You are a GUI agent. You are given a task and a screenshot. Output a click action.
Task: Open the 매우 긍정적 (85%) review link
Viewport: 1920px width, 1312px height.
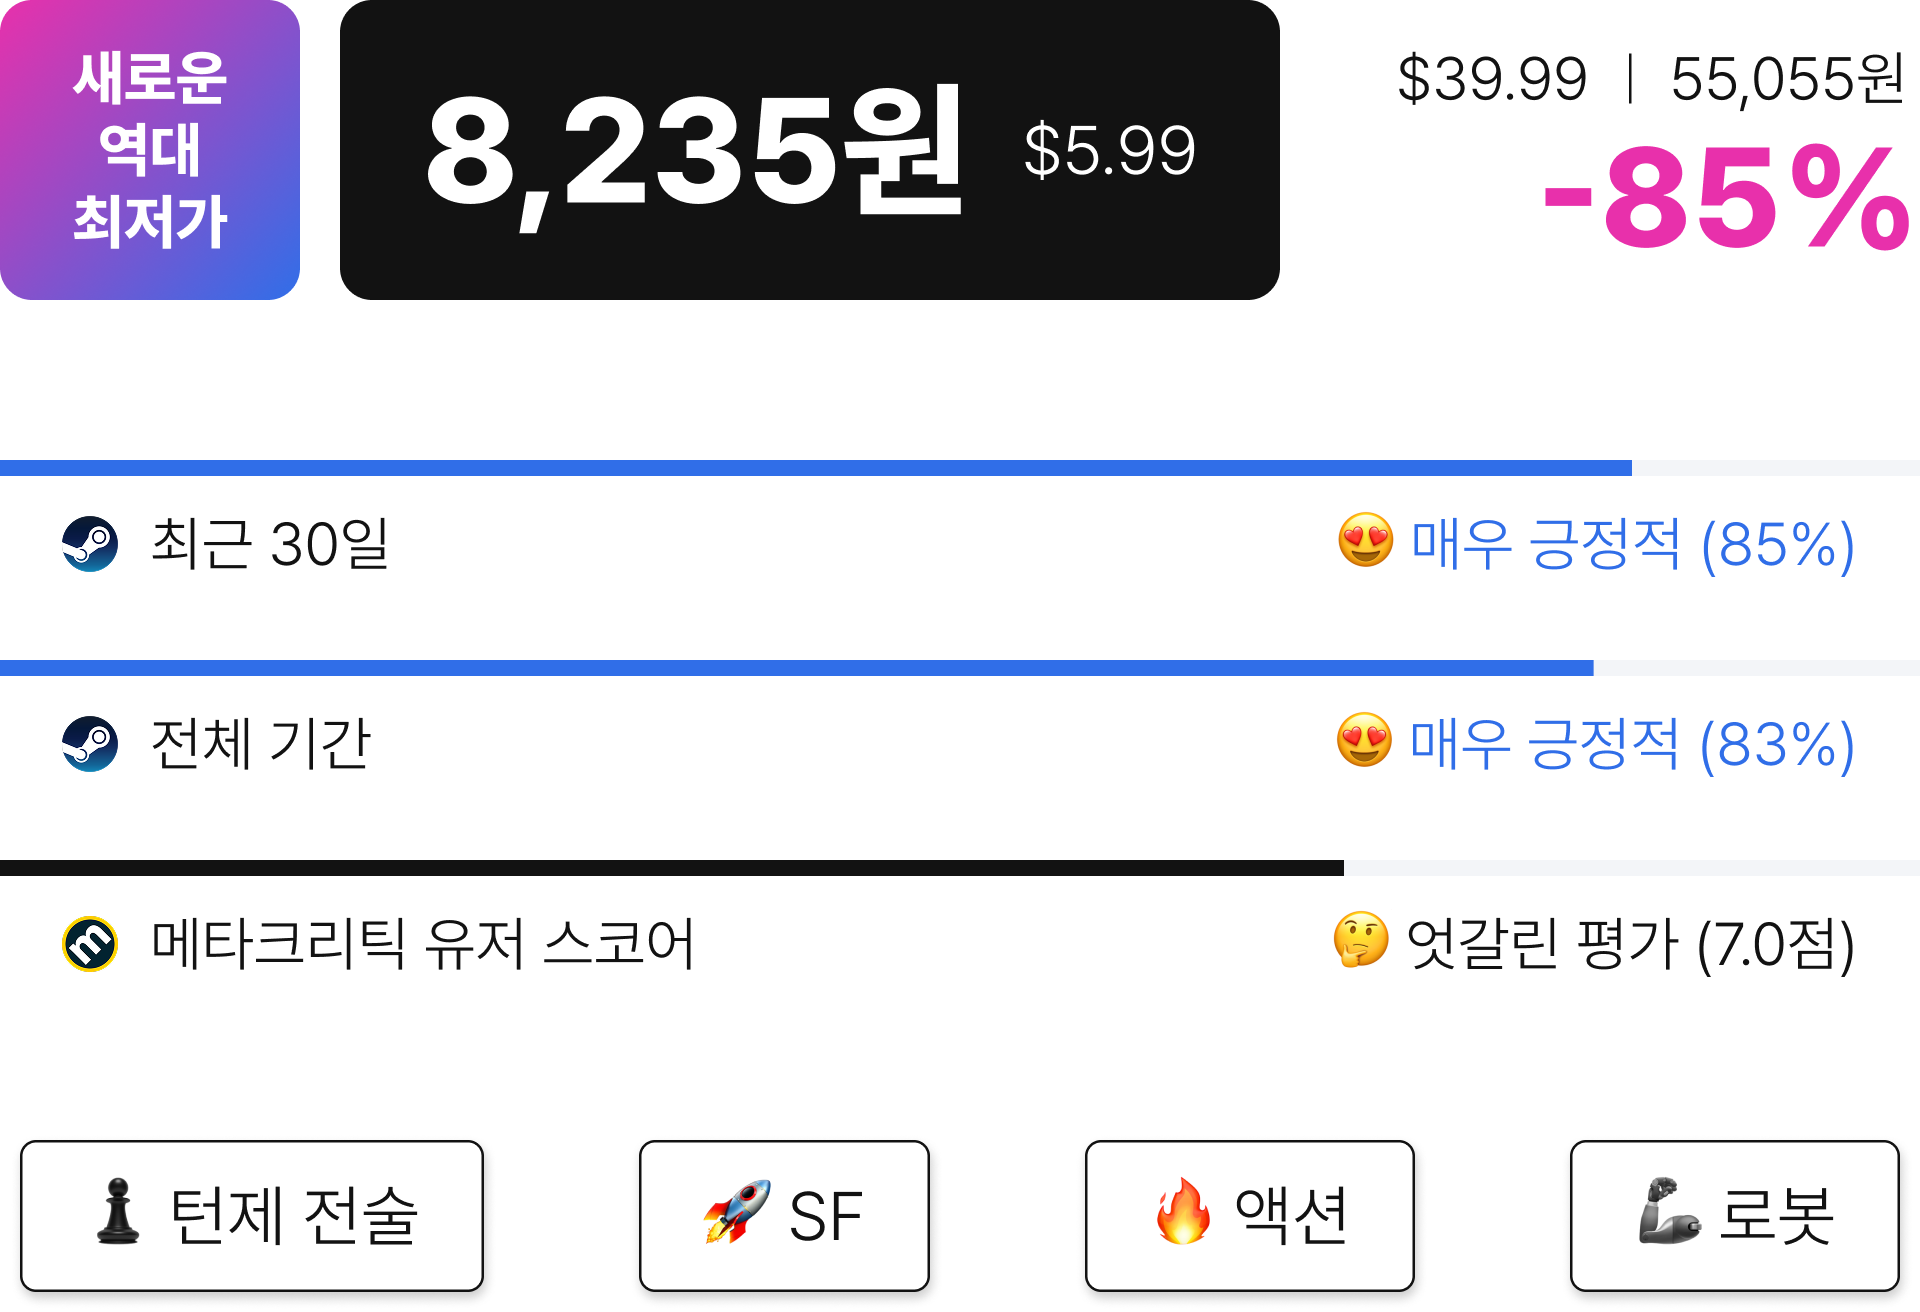pyautogui.click(x=1633, y=545)
